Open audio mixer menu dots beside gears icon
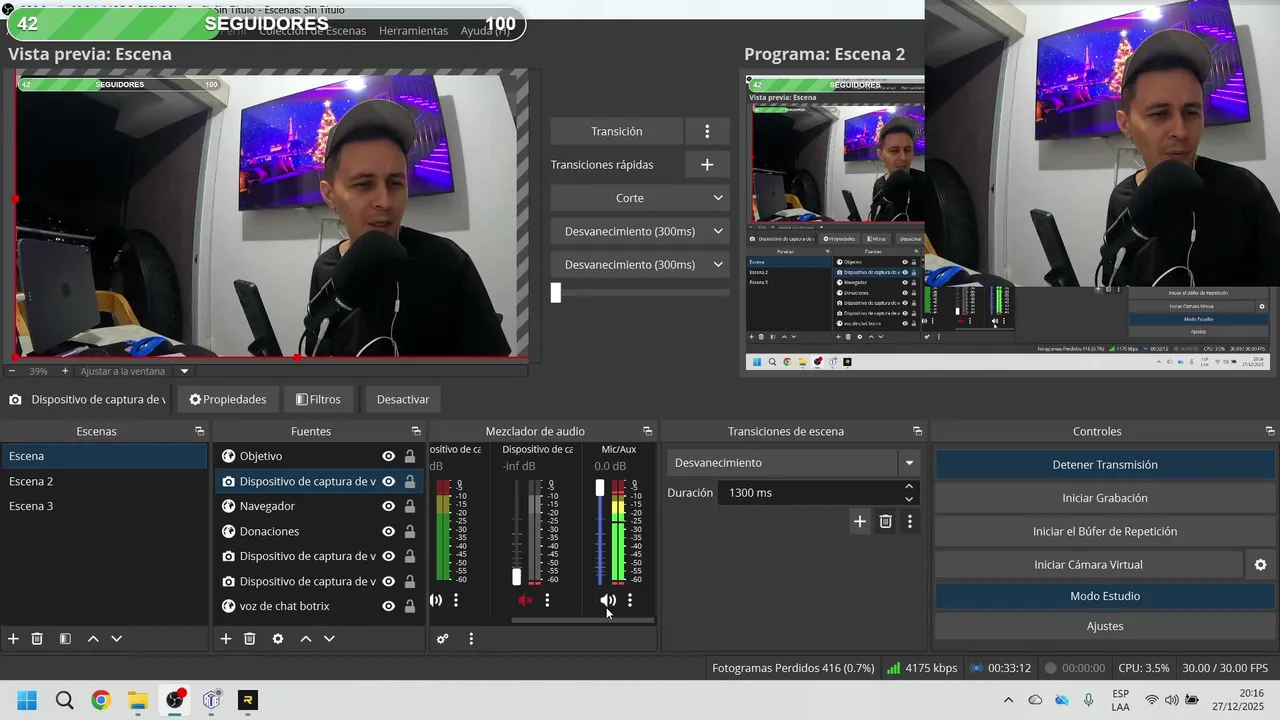1280x720 pixels. (471, 639)
